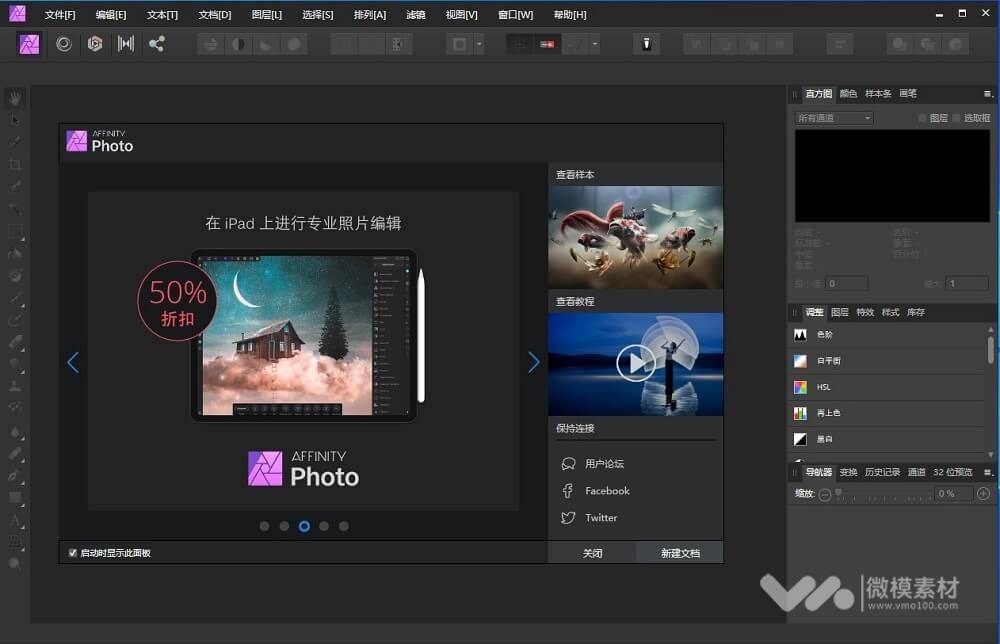The height and width of the screenshot is (644, 1000).
Task: Open the 所有通道 channel dropdown
Action: point(834,118)
